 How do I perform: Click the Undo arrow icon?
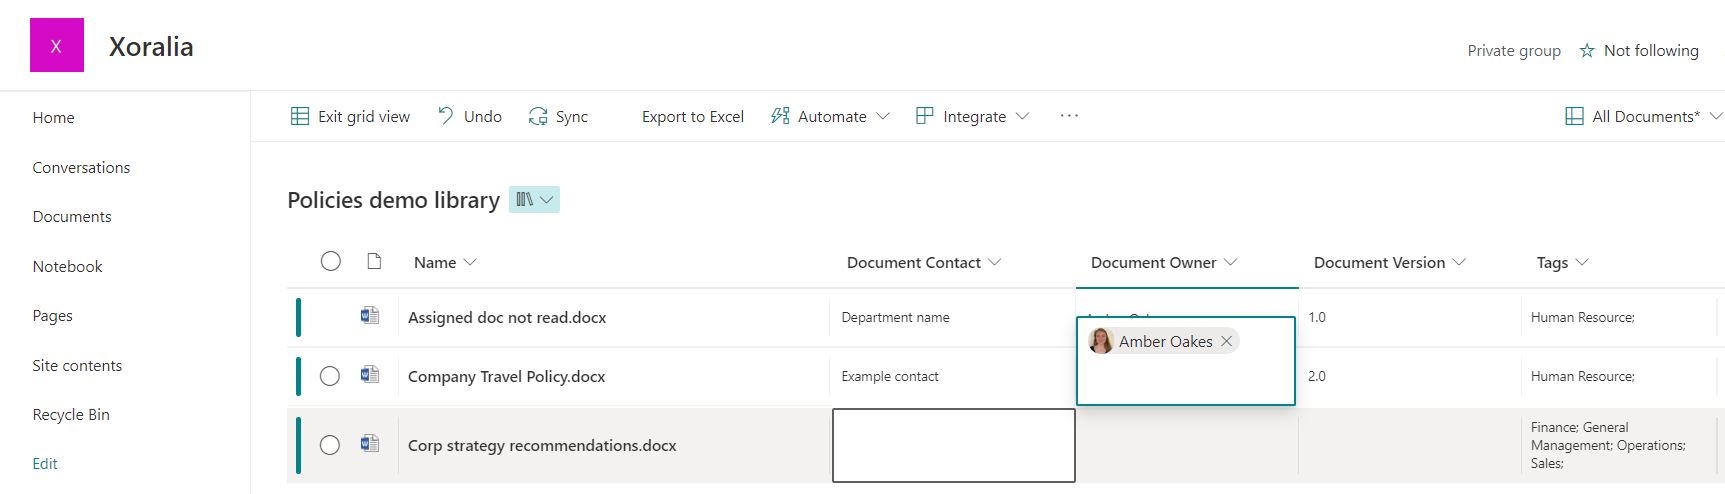point(446,116)
